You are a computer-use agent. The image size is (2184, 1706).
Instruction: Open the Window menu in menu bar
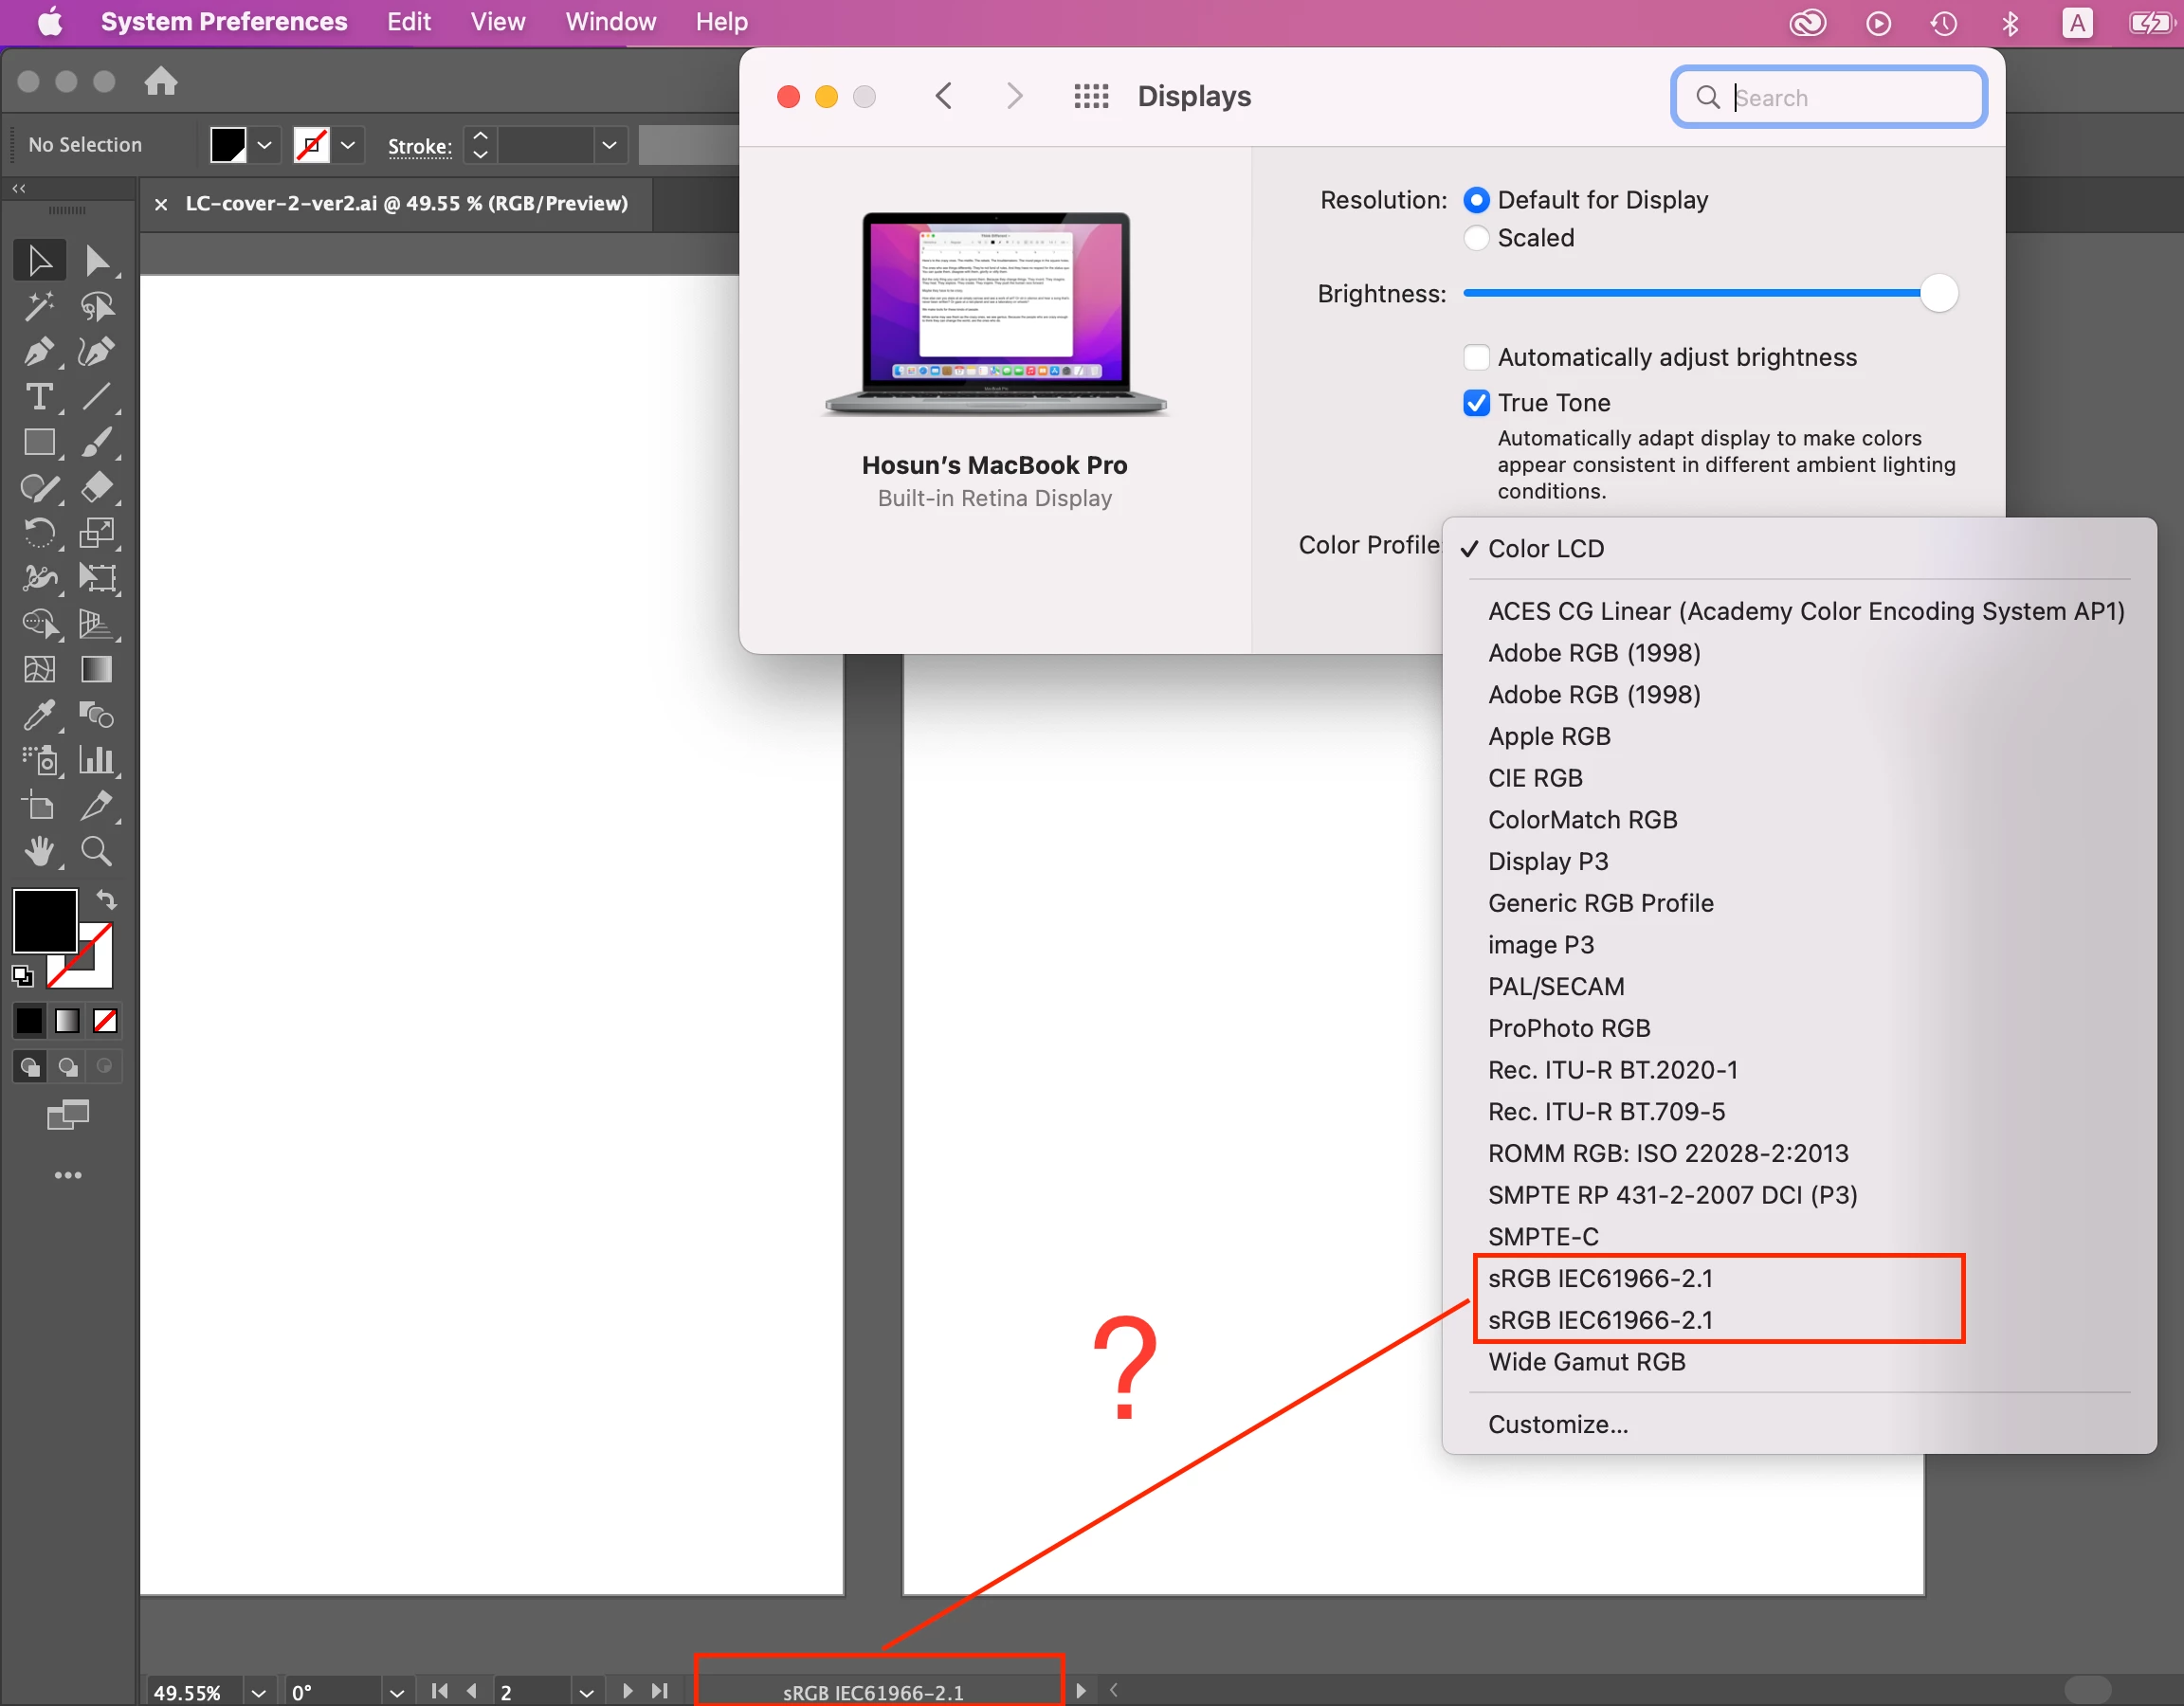610,22
